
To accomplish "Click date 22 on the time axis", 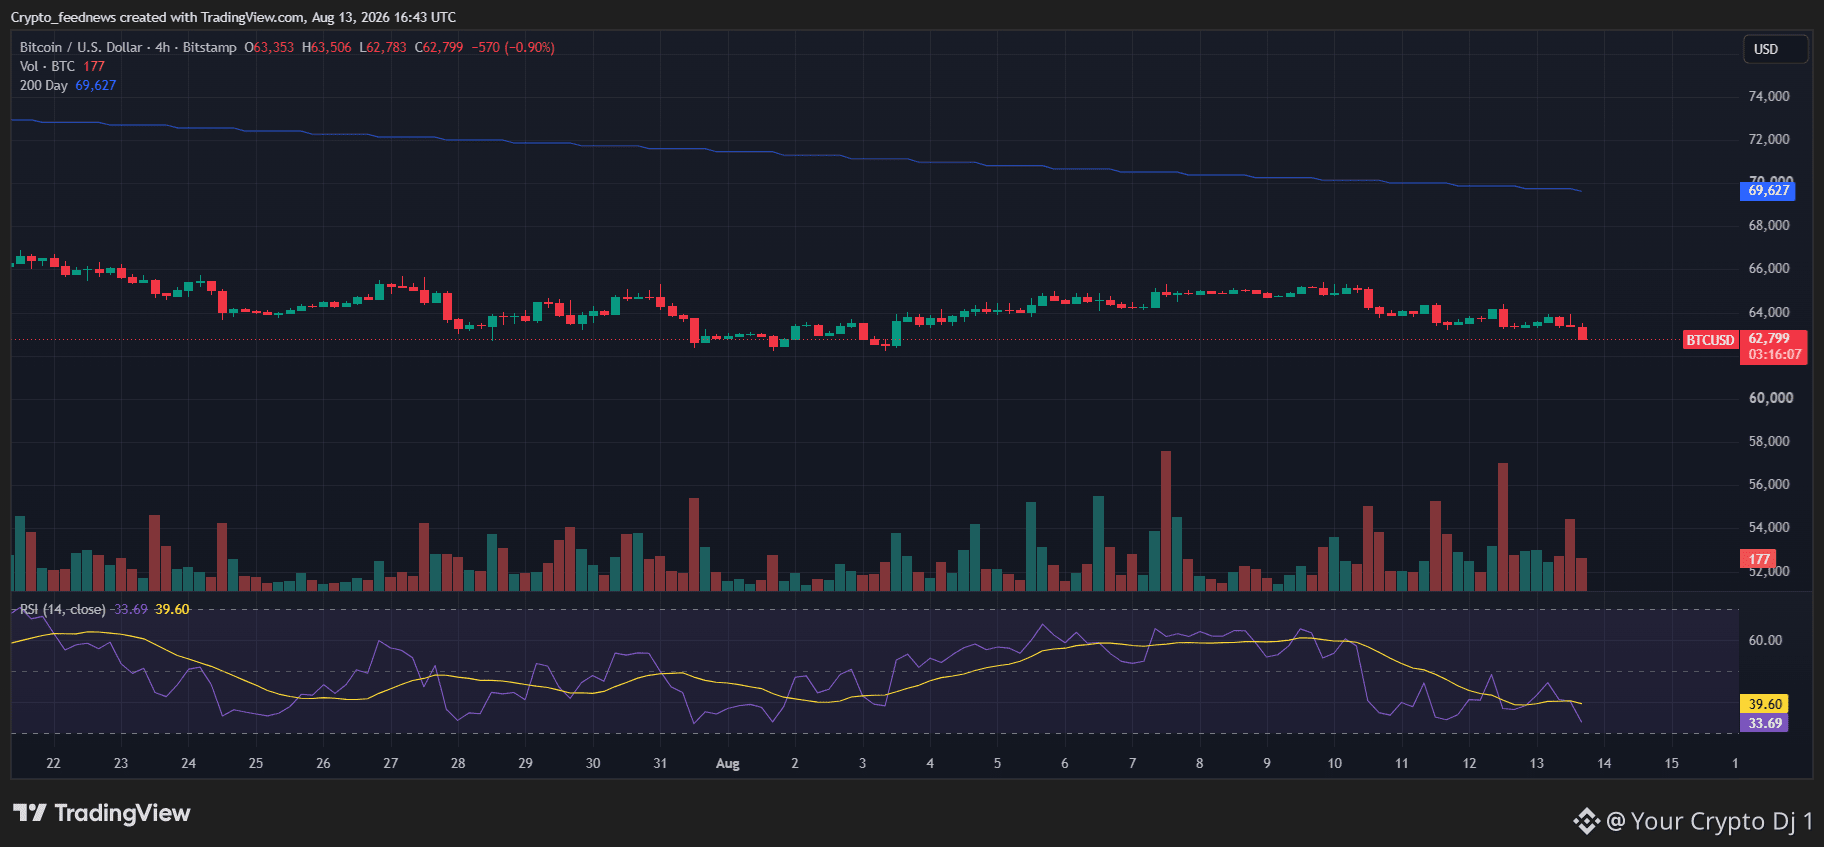I will (53, 763).
